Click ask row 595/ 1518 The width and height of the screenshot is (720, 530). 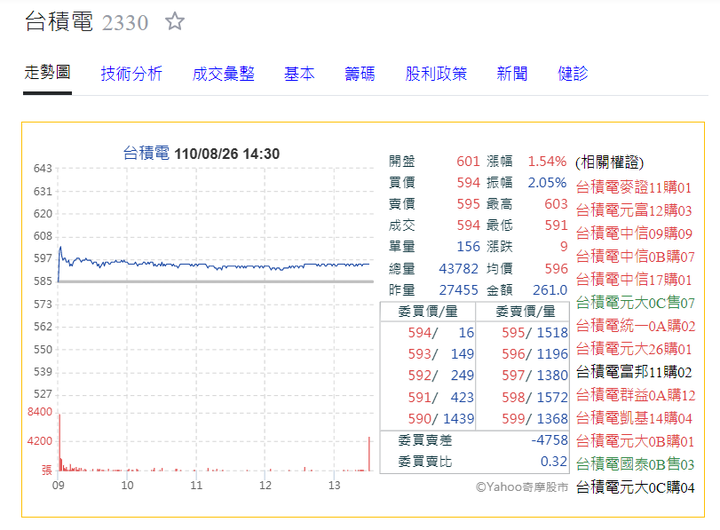(x=534, y=333)
